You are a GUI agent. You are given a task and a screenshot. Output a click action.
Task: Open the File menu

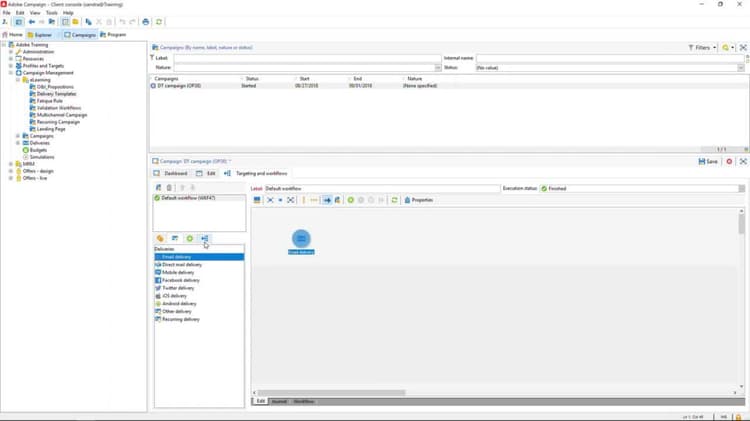click(7, 13)
